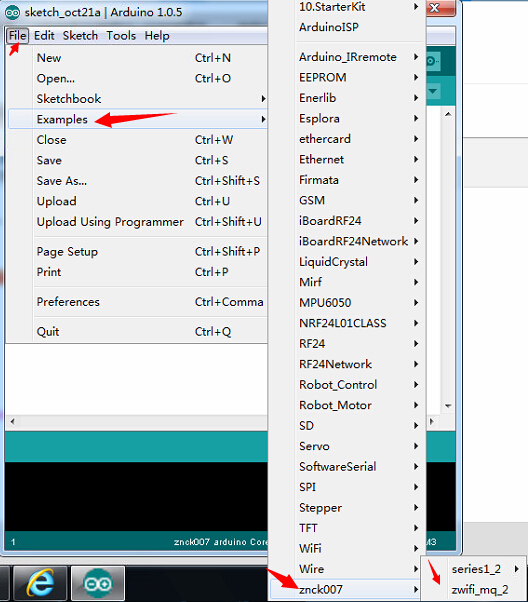Select the znck007 examples entry
The height and width of the screenshot is (602, 528).
coord(347,589)
